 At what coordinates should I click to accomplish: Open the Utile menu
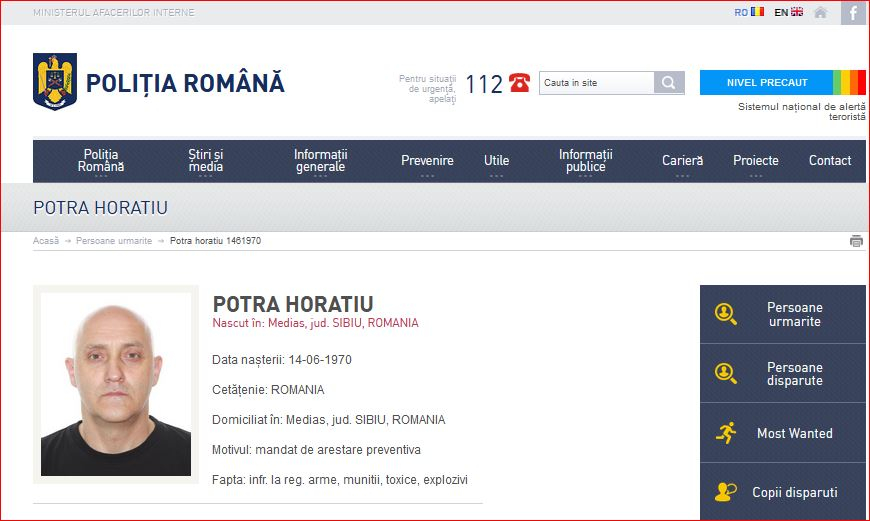point(496,161)
